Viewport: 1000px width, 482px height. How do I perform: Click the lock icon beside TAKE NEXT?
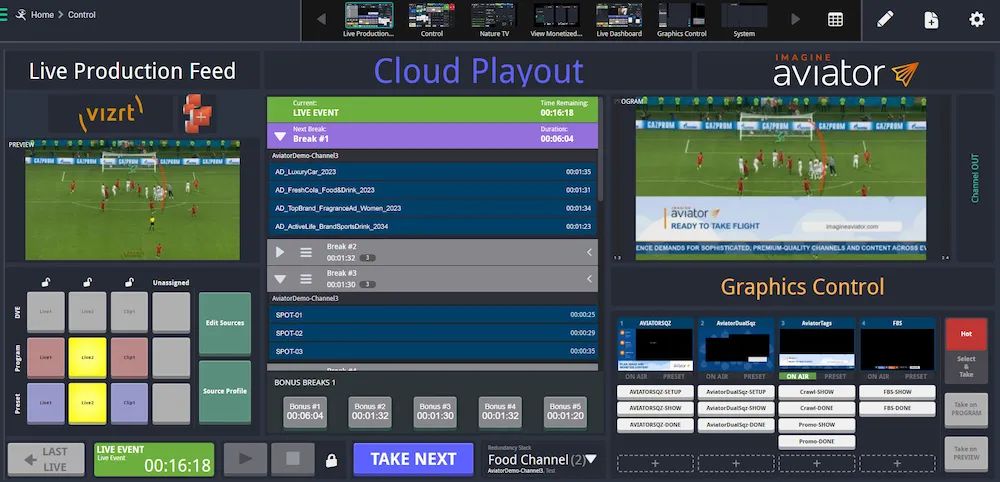pyautogui.click(x=331, y=460)
